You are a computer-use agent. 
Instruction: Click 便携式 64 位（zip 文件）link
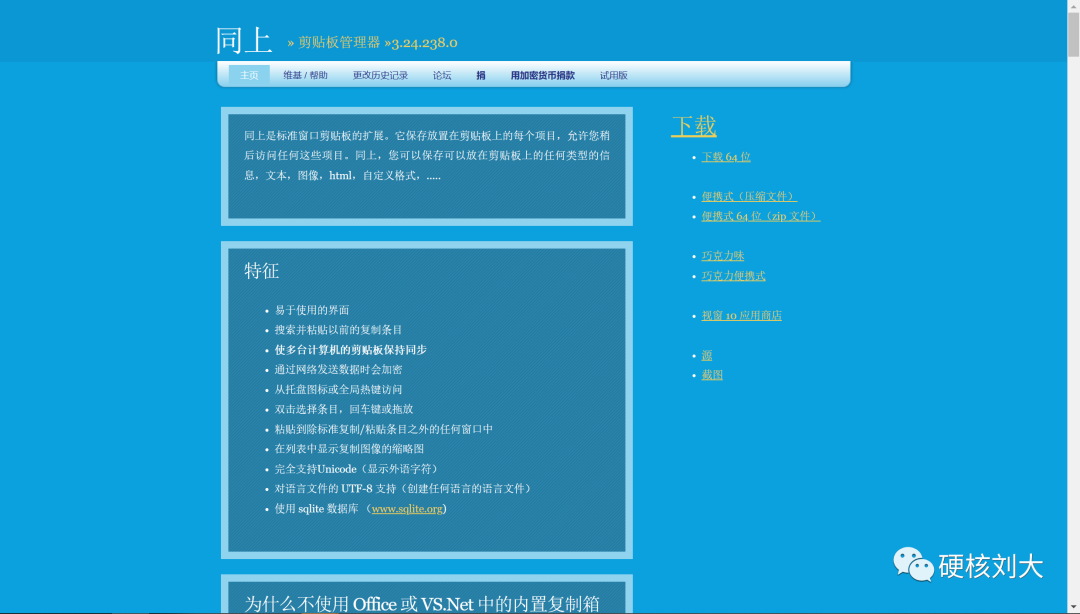760,216
